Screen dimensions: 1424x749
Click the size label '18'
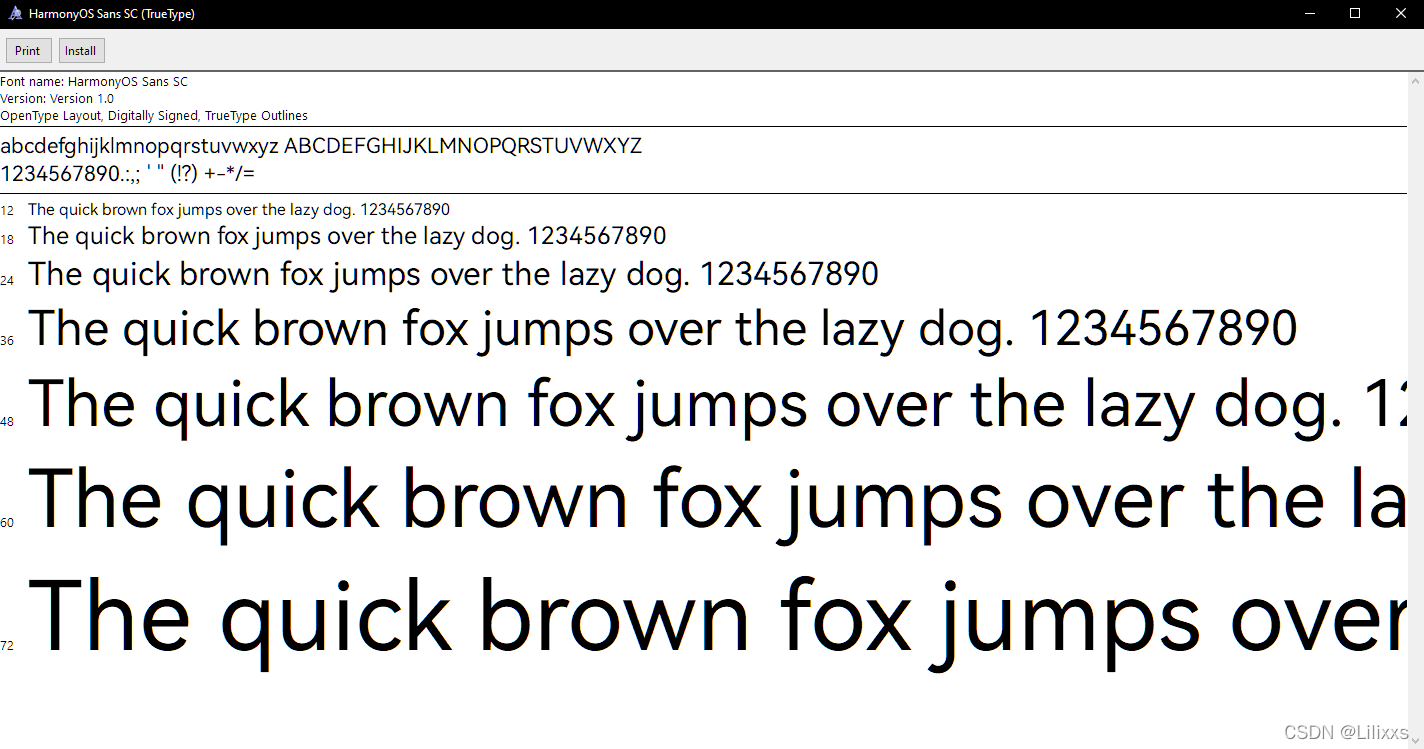click(x=8, y=239)
